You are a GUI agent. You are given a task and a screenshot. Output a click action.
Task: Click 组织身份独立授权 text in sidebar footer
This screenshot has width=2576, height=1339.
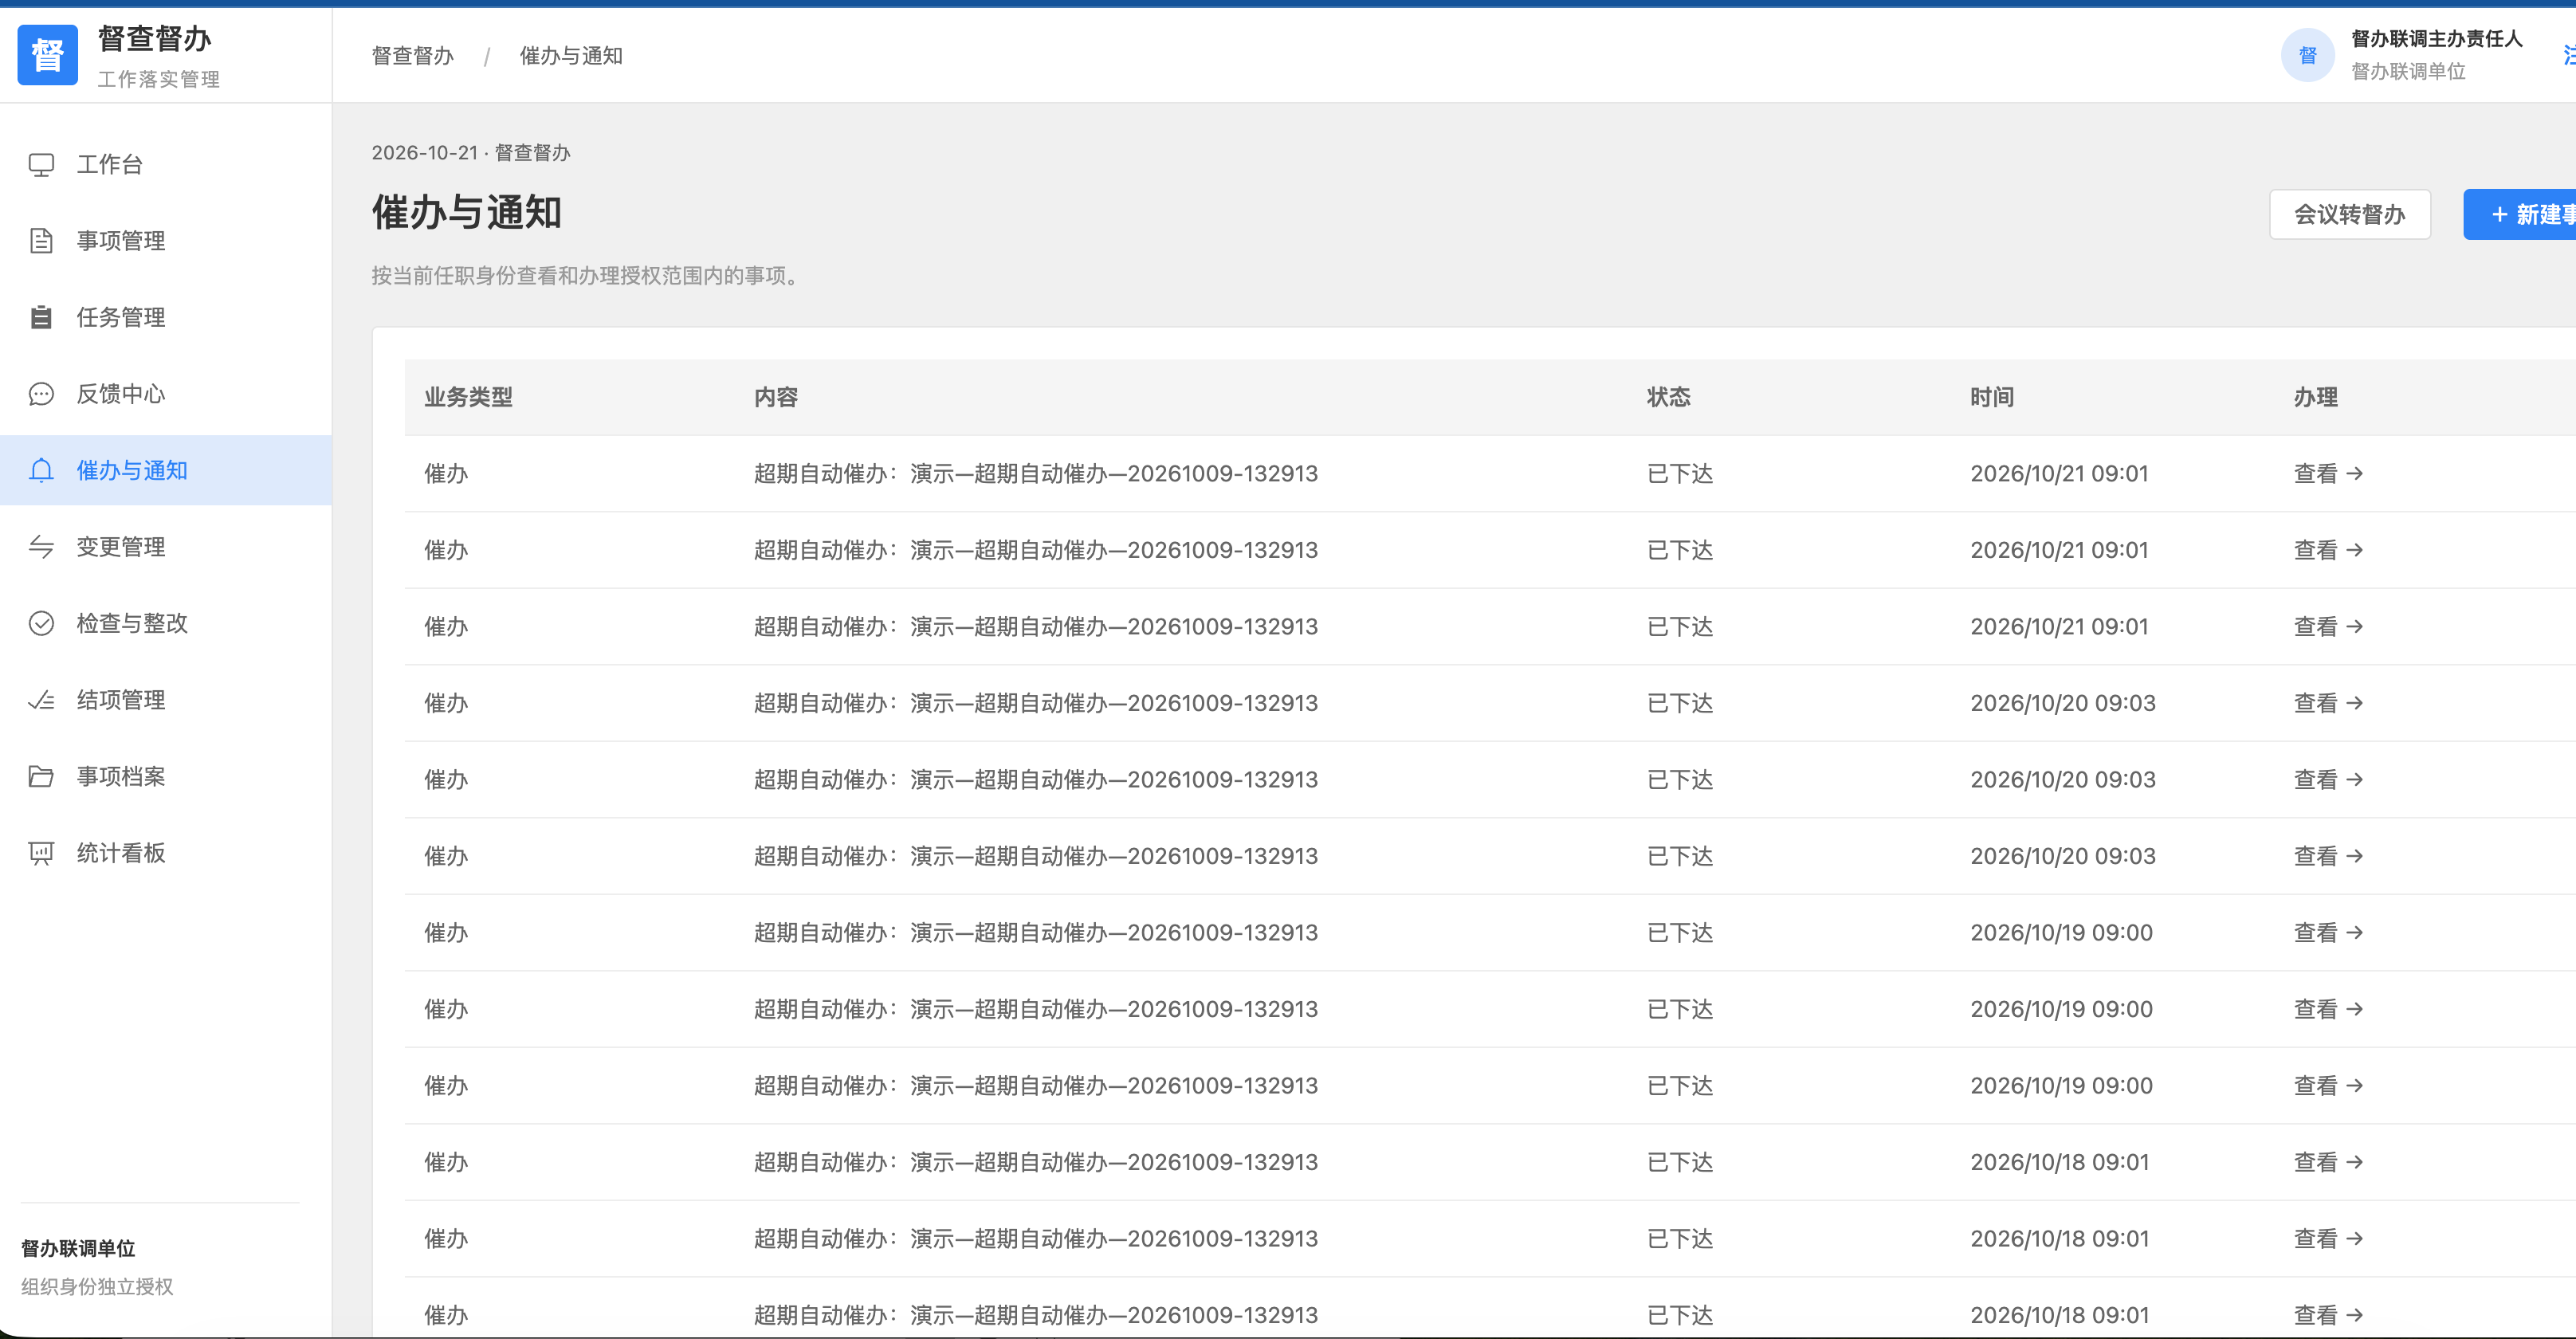tap(97, 1287)
